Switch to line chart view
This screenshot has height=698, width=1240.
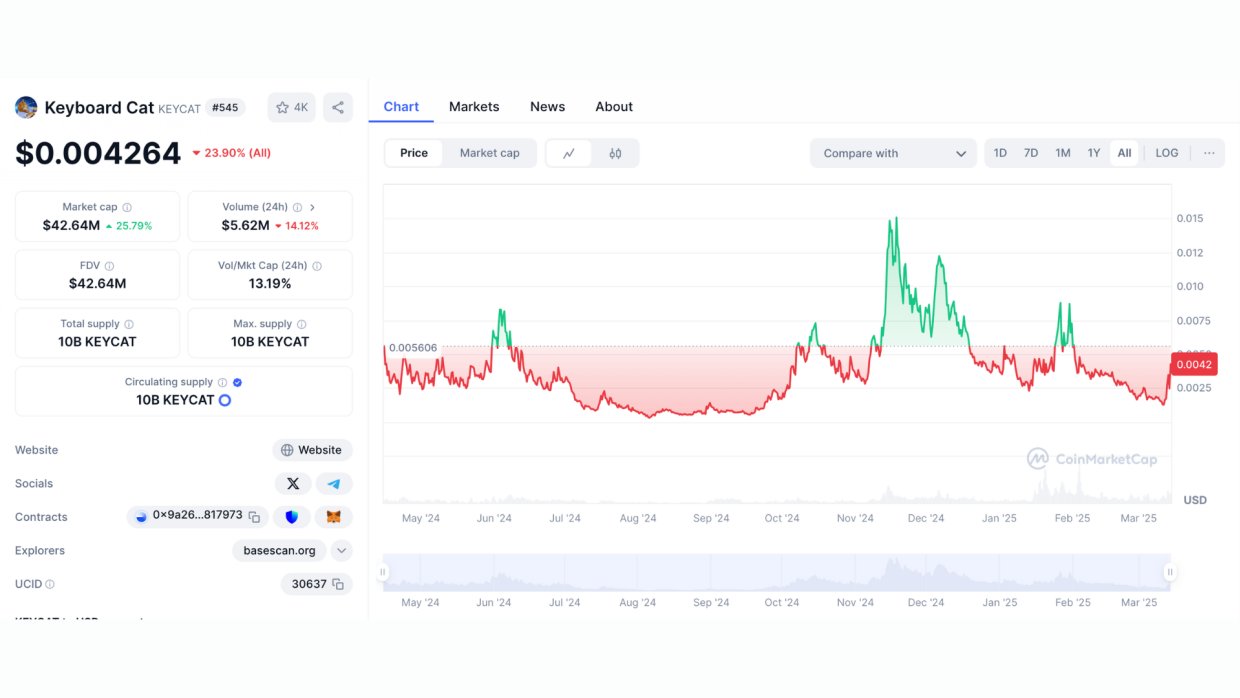coord(569,153)
